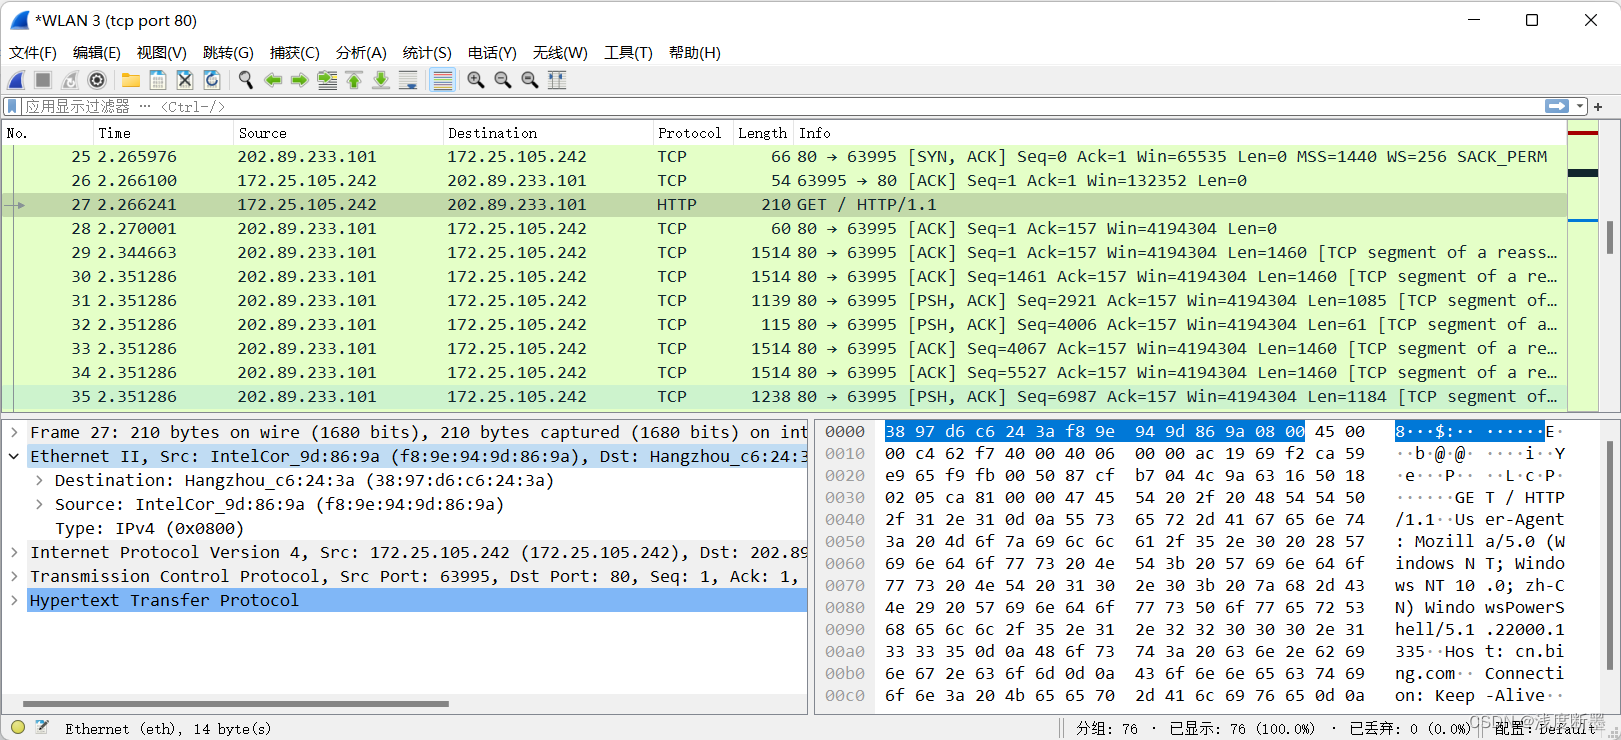Click the packet details horizontal scrollbar

click(235, 703)
